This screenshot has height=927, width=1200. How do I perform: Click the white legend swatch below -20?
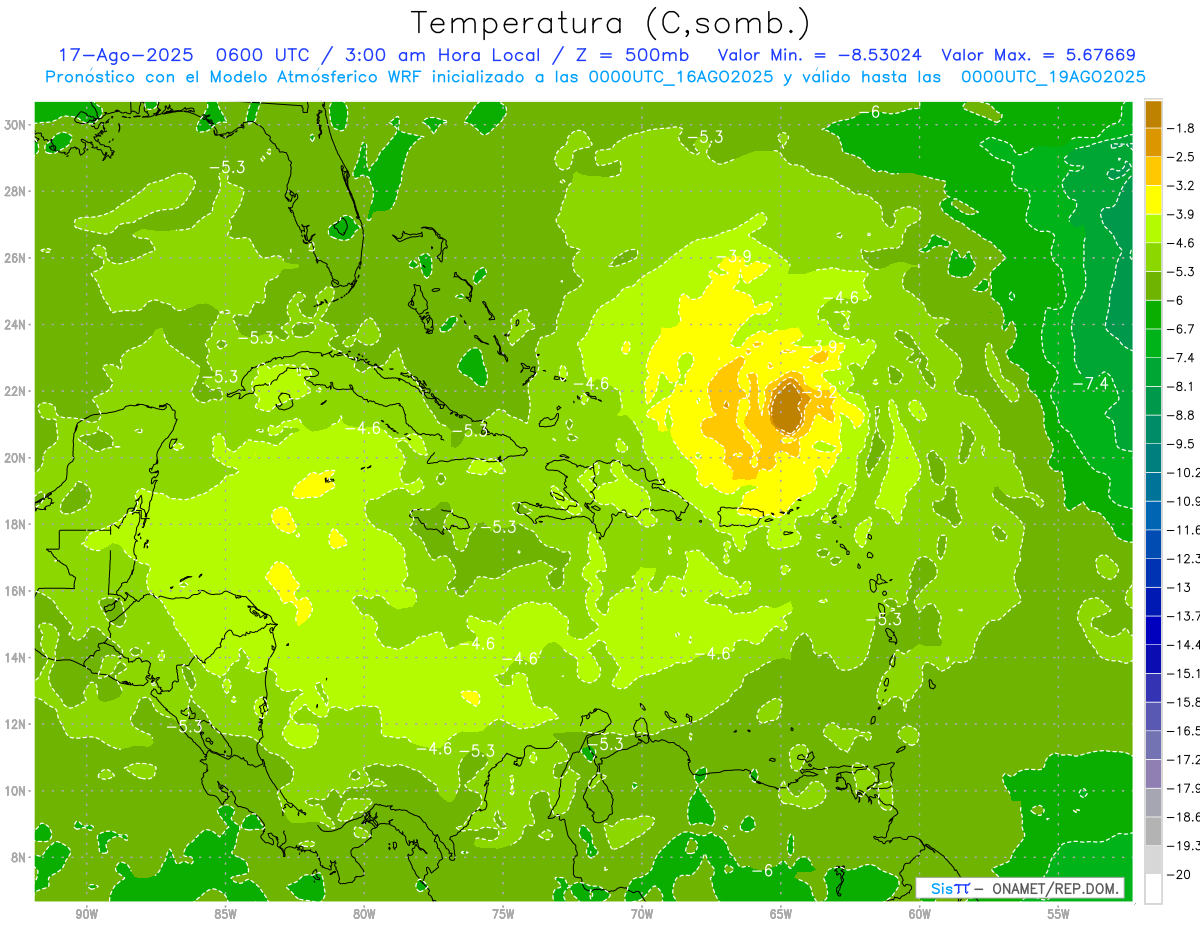(x=1153, y=888)
